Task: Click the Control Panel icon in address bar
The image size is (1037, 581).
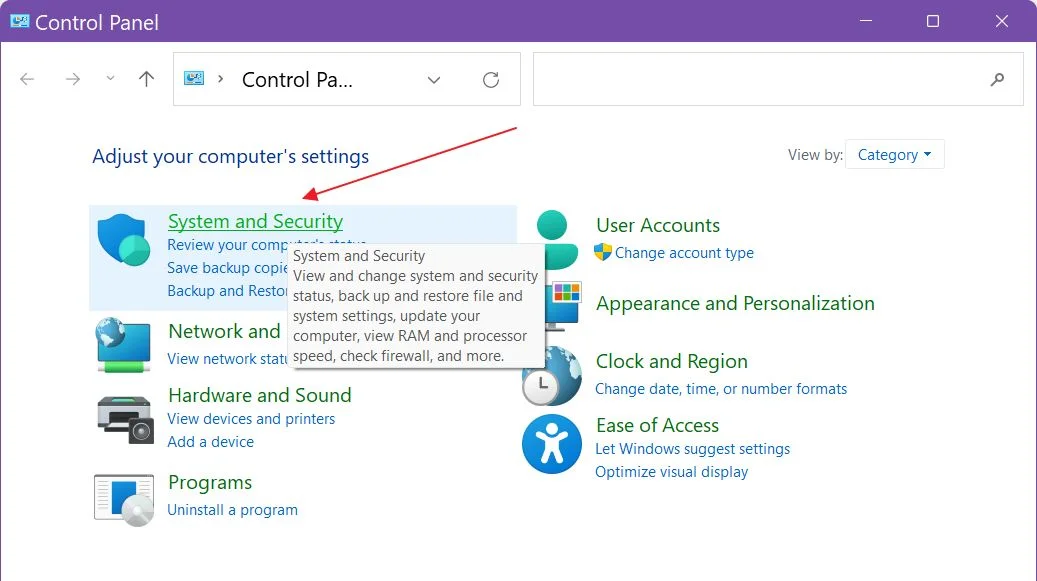Action: click(x=194, y=79)
